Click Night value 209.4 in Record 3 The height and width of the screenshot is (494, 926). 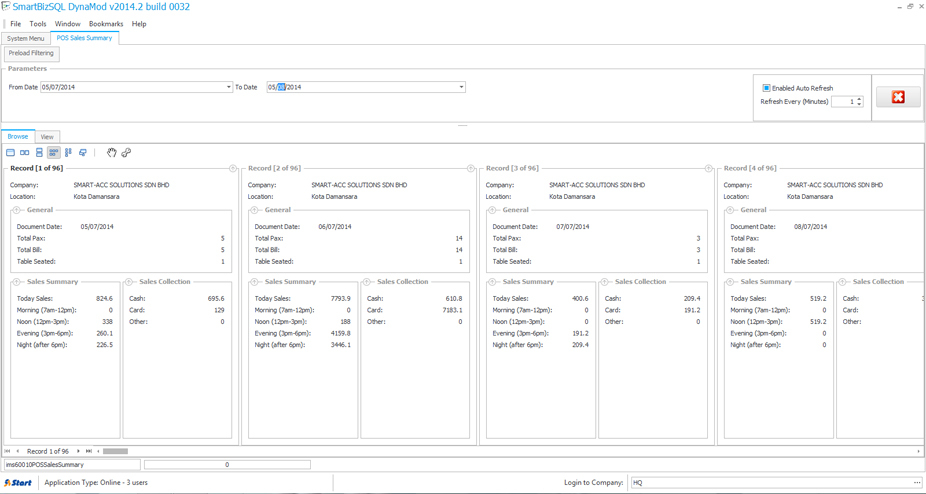[x=580, y=345]
